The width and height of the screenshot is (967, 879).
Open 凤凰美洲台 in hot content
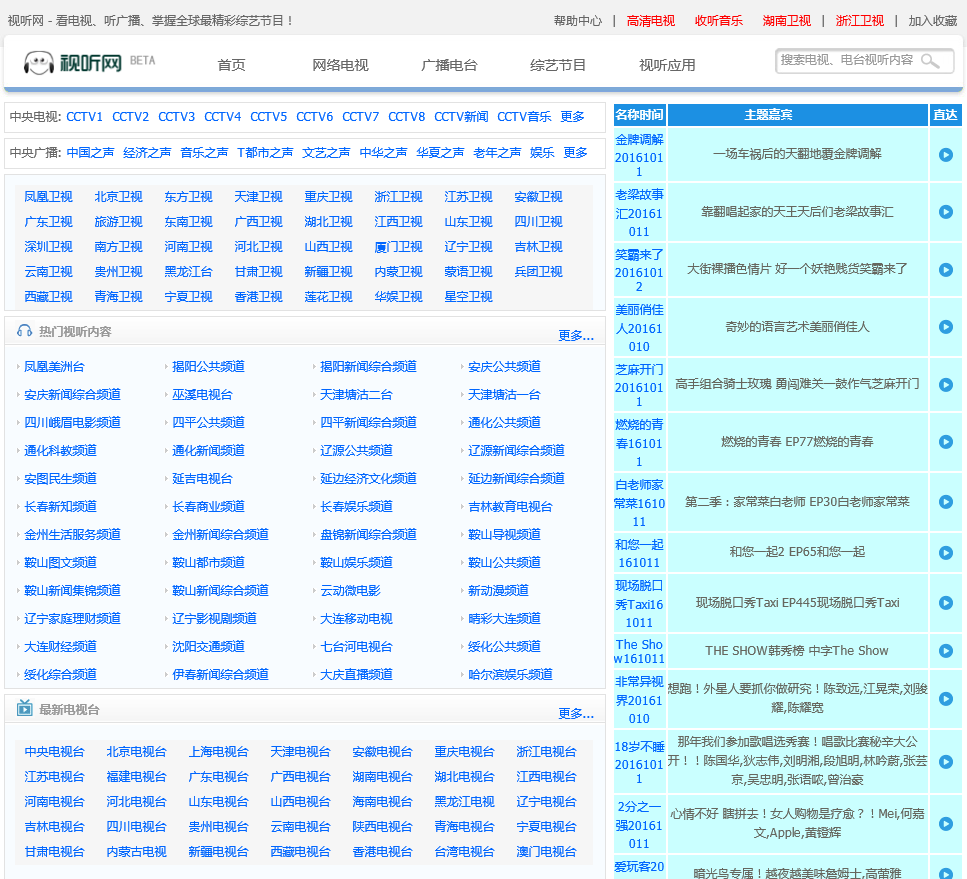[x=54, y=366]
